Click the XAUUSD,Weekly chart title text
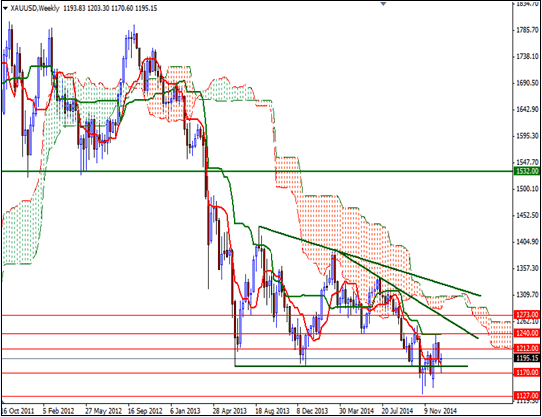Image resolution: width=542 pixels, height=417 pixels. (35, 8)
